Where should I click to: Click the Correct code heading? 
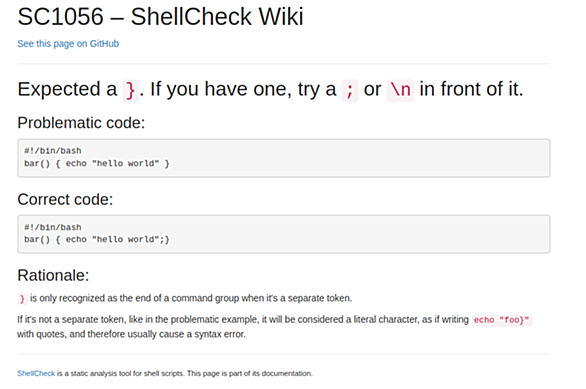coord(65,199)
